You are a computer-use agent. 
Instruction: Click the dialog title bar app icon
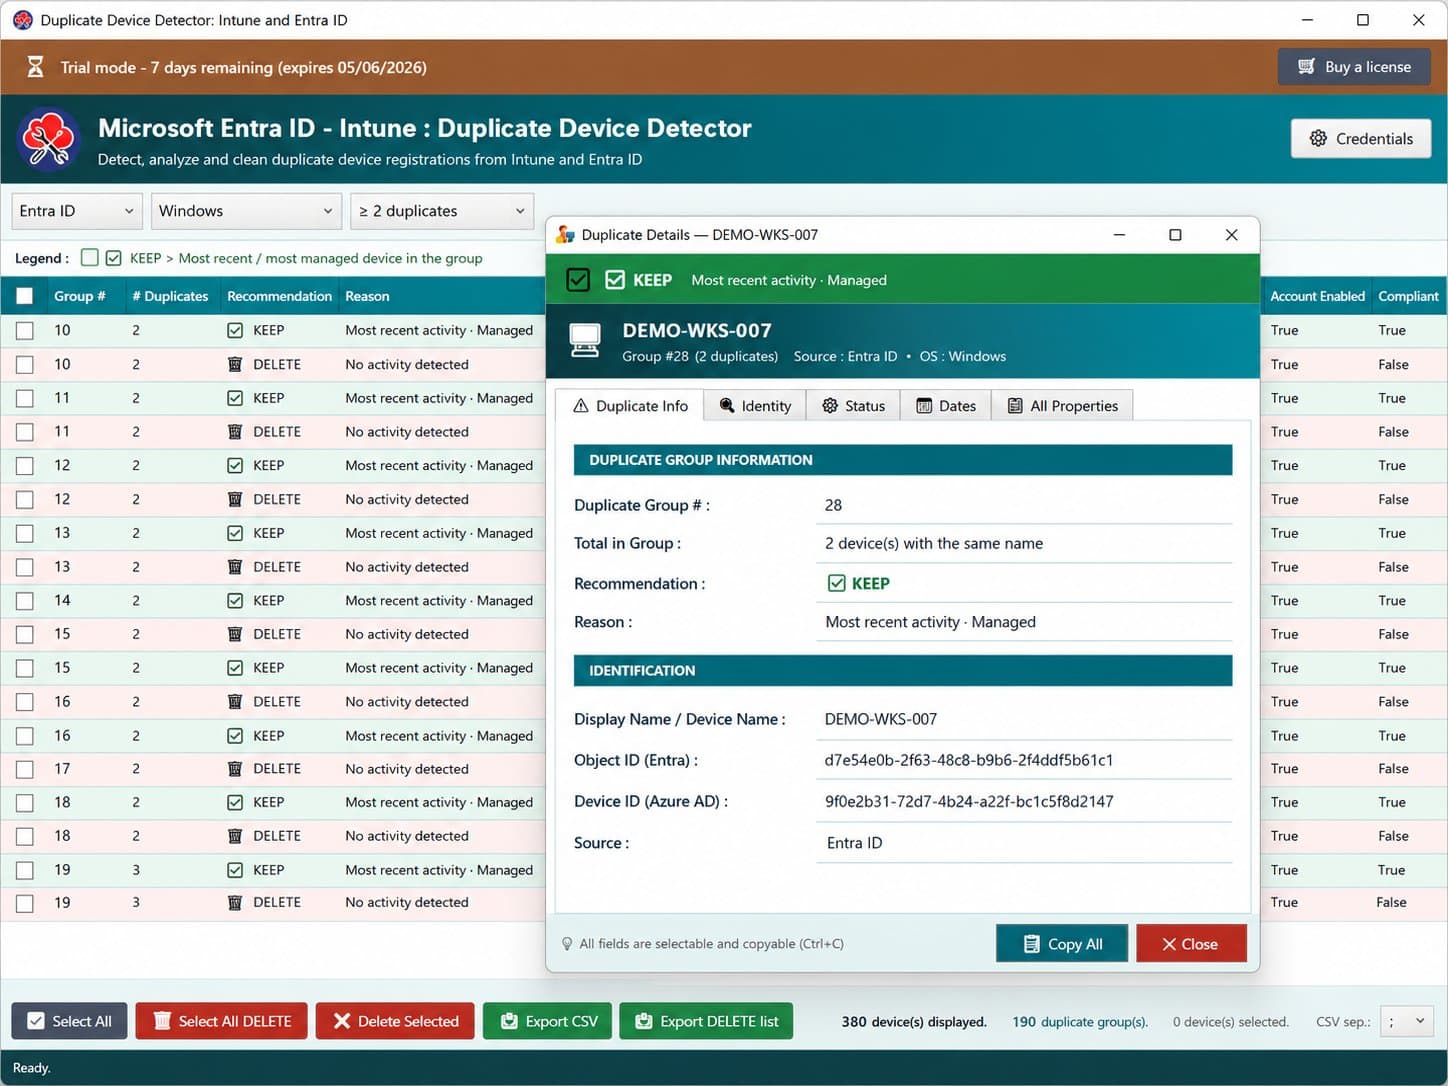pyautogui.click(x=566, y=235)
